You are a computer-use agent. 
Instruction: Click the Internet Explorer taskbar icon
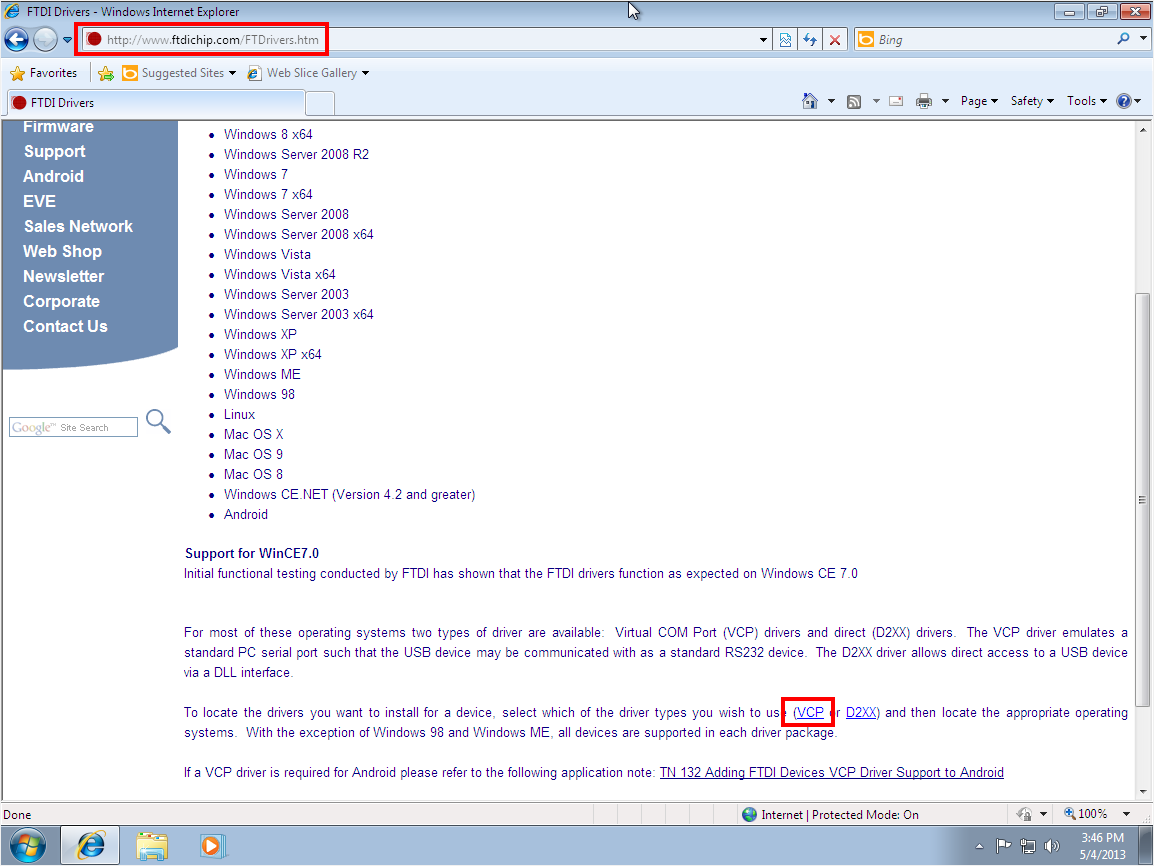pos(90,845)
